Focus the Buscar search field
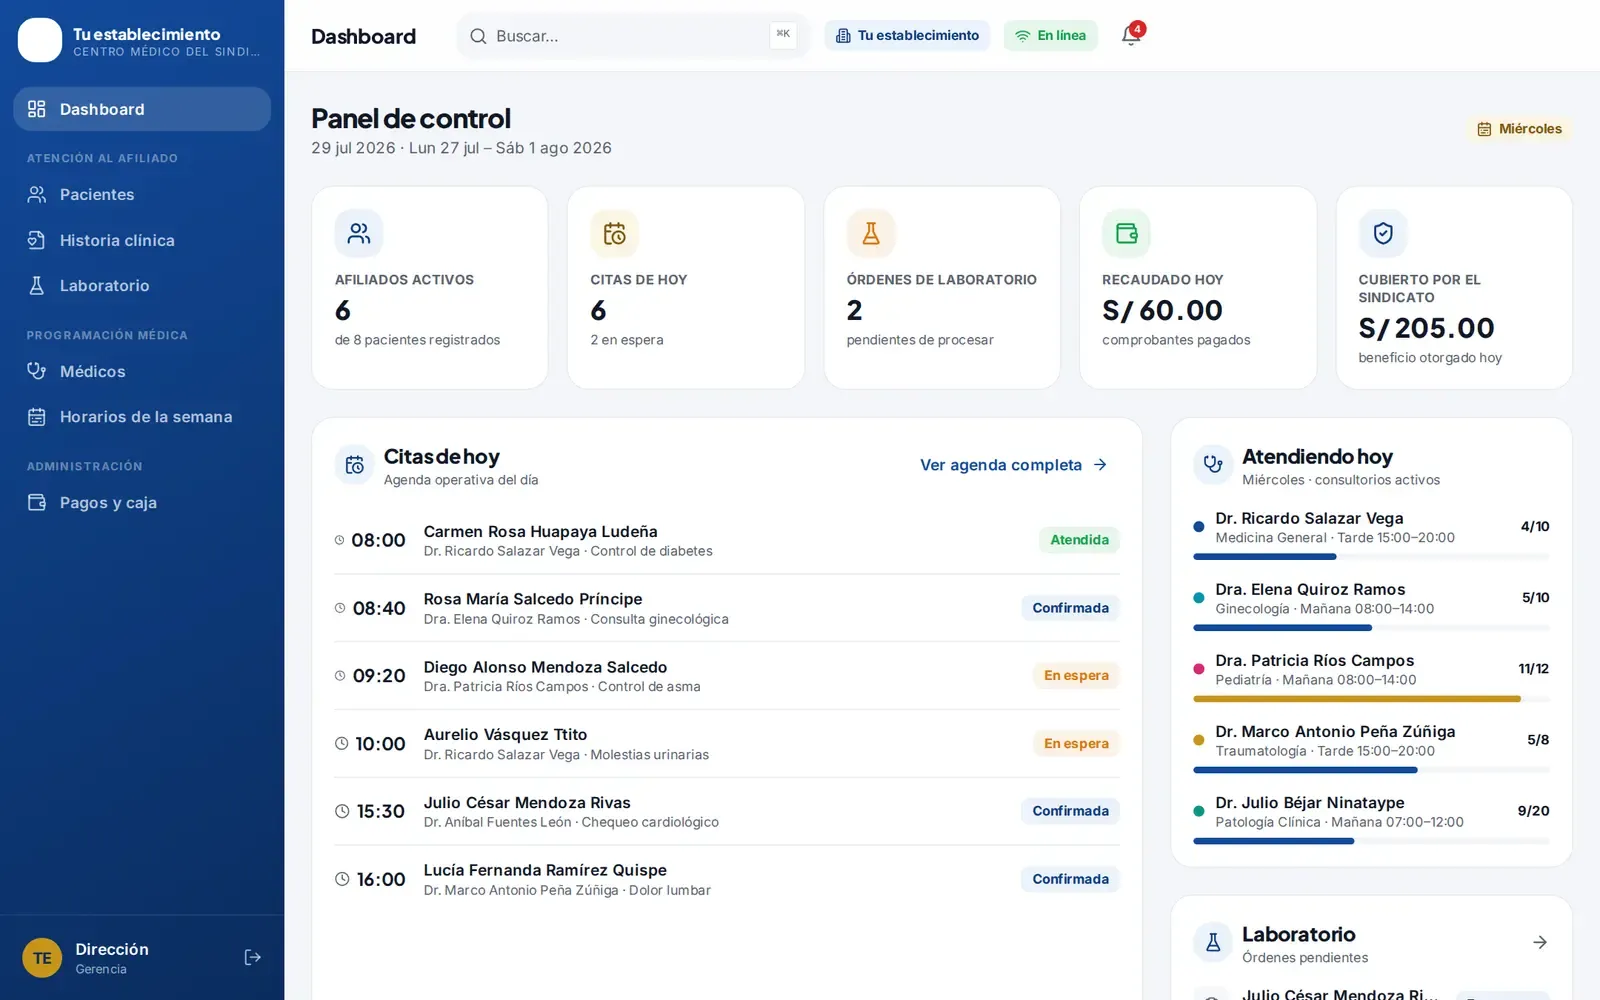This screenshot has height=1000, width=1600. point(632,36)
